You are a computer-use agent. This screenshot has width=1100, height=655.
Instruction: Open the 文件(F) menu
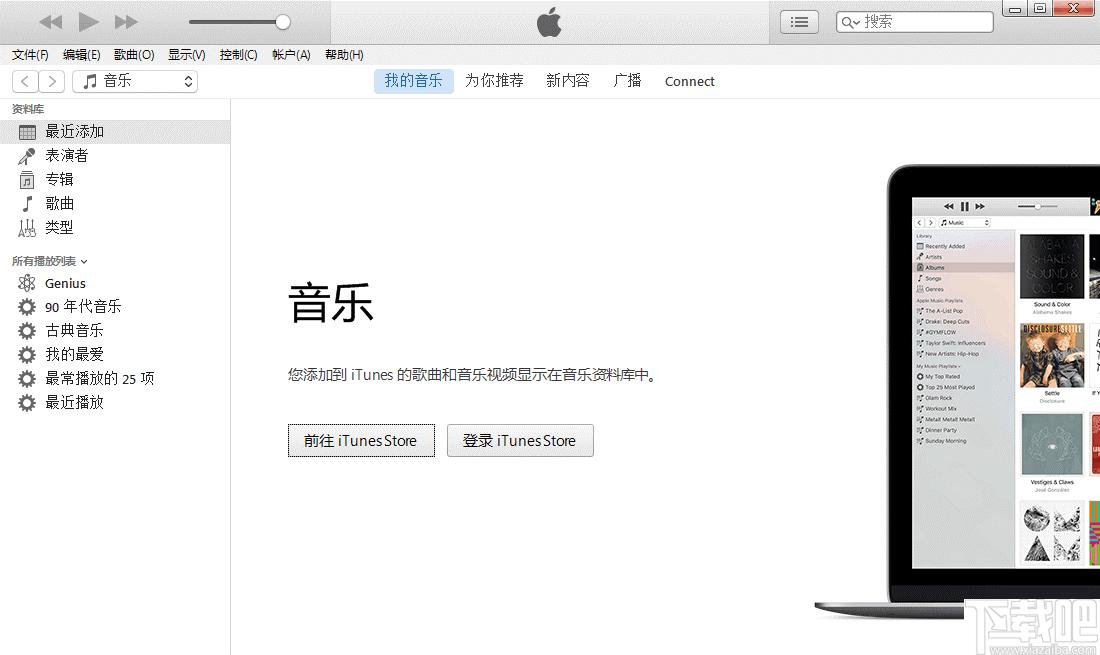click(x=30, y=55)
